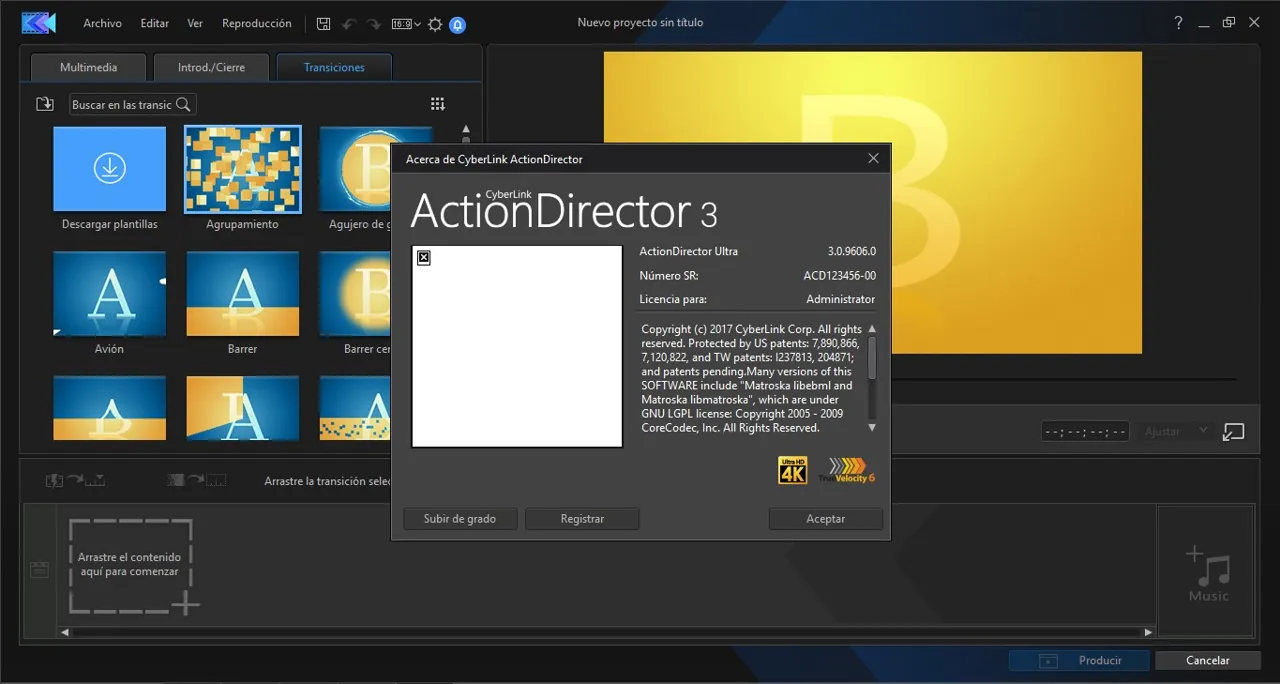Click the storyboard drop content placeholder
The width and height of the screenshot is (1280, 684).
(x=131, y=565)
